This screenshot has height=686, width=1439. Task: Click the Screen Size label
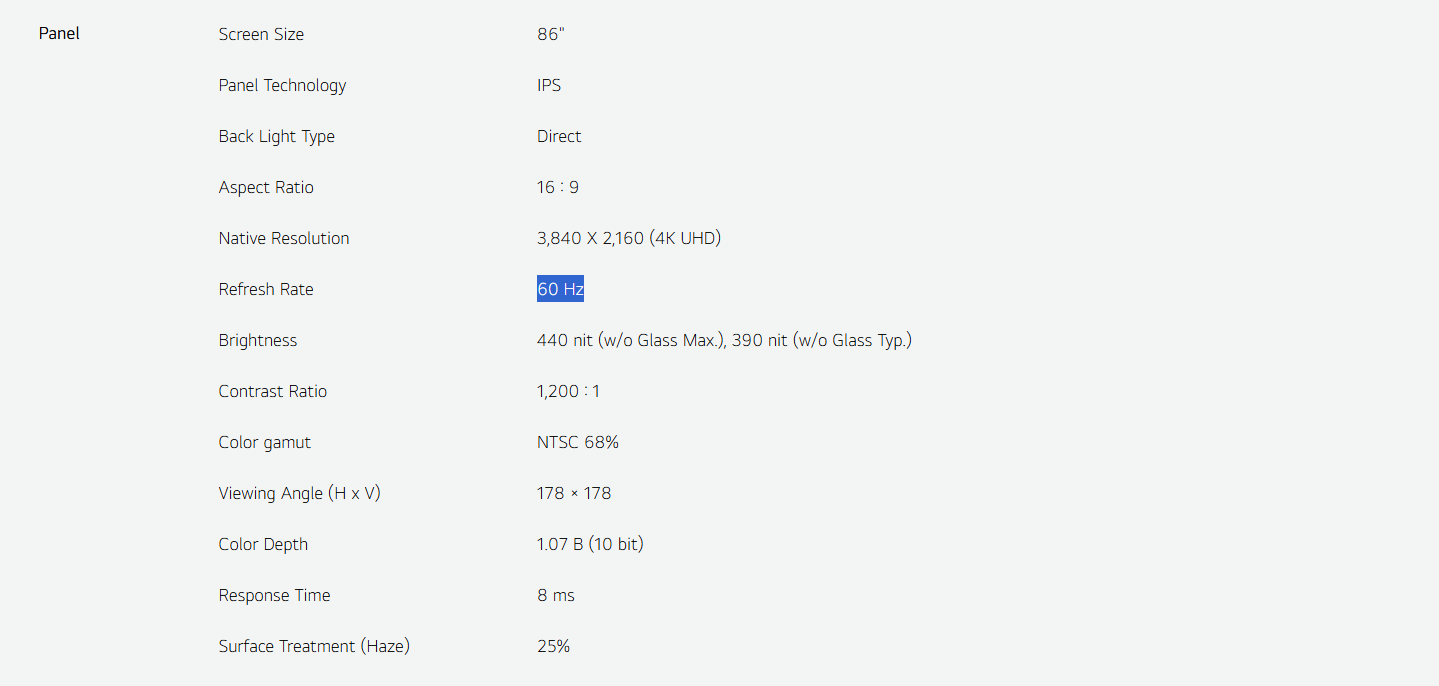(261, 34)
